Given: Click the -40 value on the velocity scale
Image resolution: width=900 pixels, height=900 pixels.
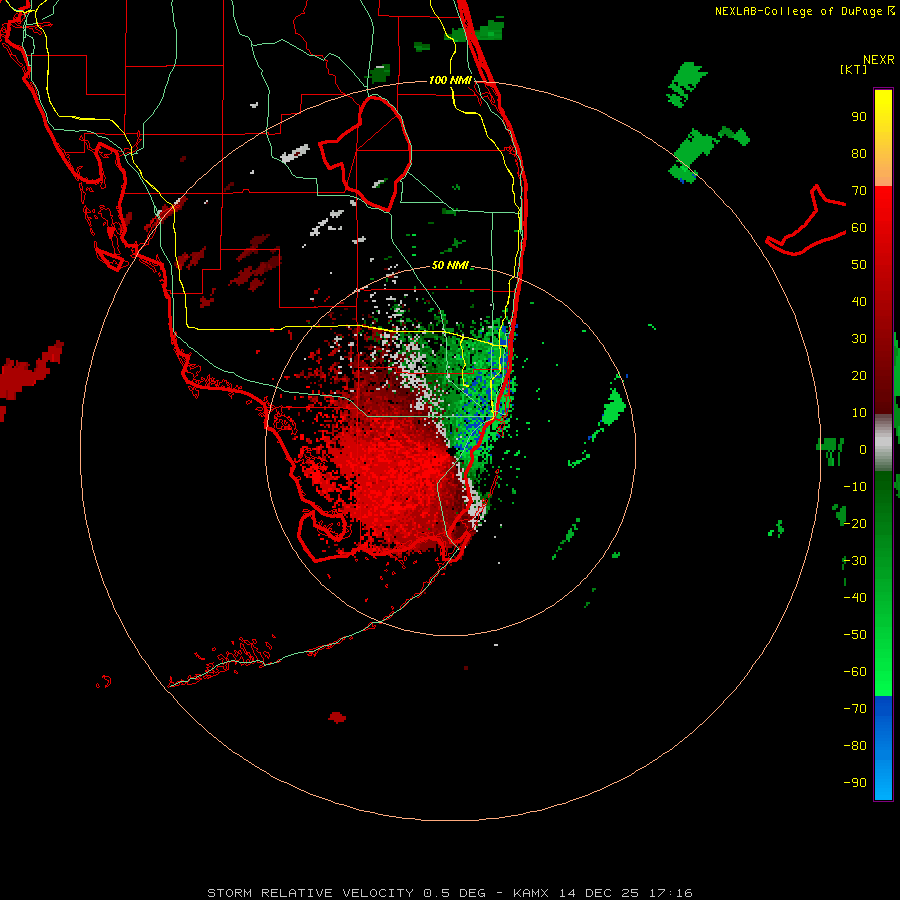Looking at the screenshot, I should pos(855,598).
